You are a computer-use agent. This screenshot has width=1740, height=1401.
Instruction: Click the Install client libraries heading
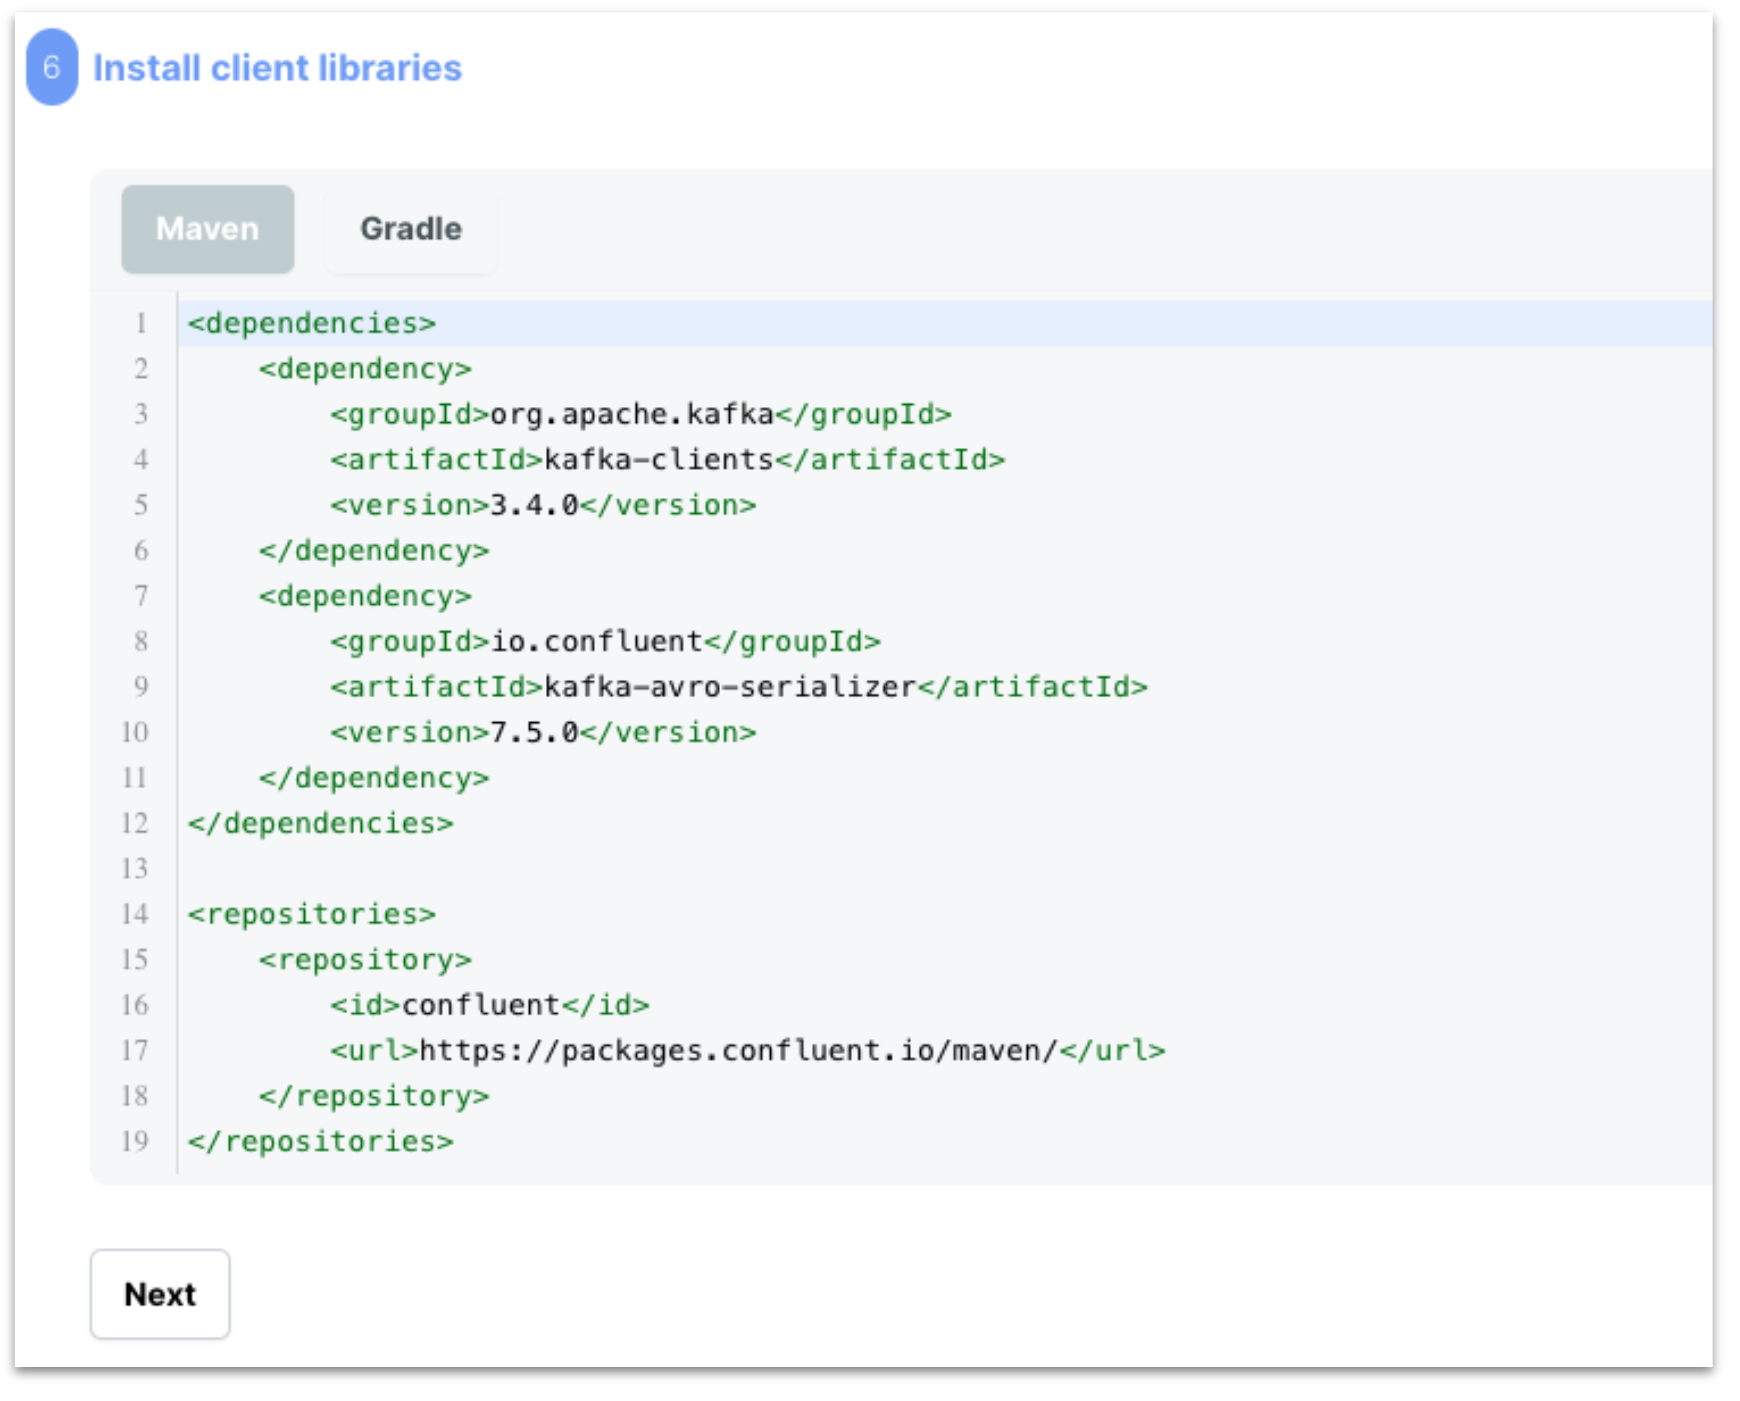276,69
